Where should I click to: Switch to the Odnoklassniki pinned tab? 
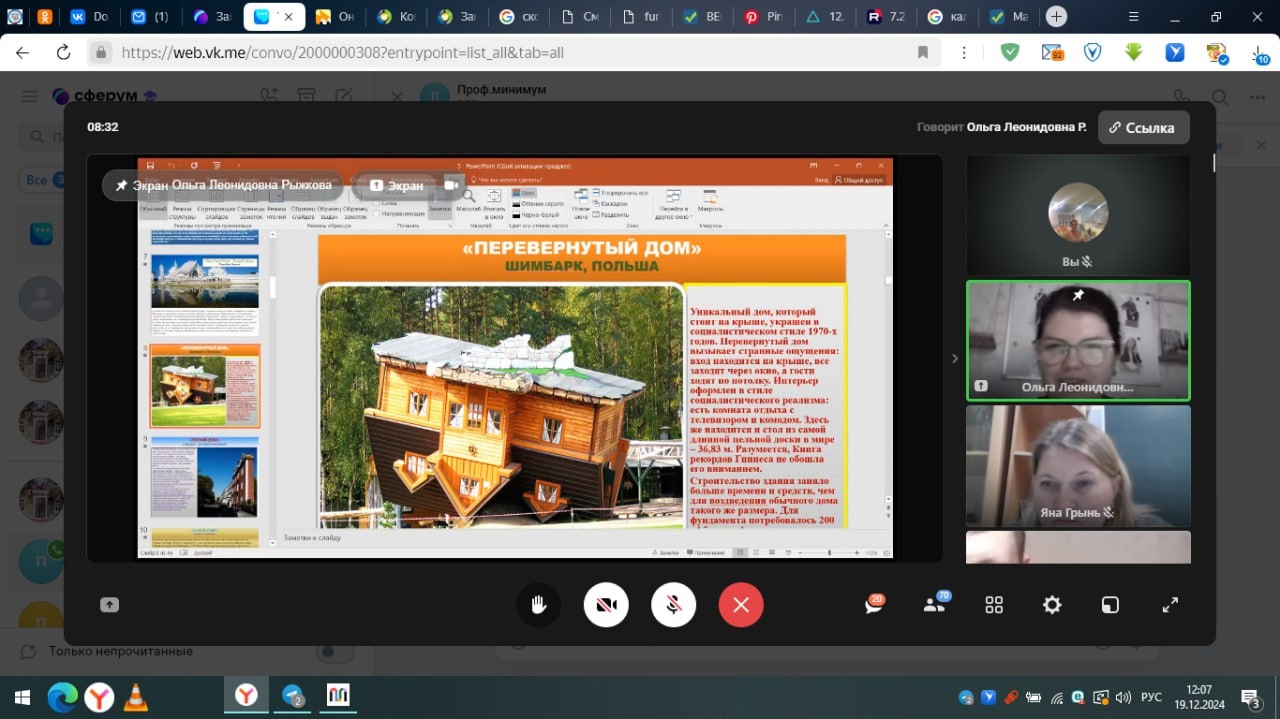tap(45, 17)
